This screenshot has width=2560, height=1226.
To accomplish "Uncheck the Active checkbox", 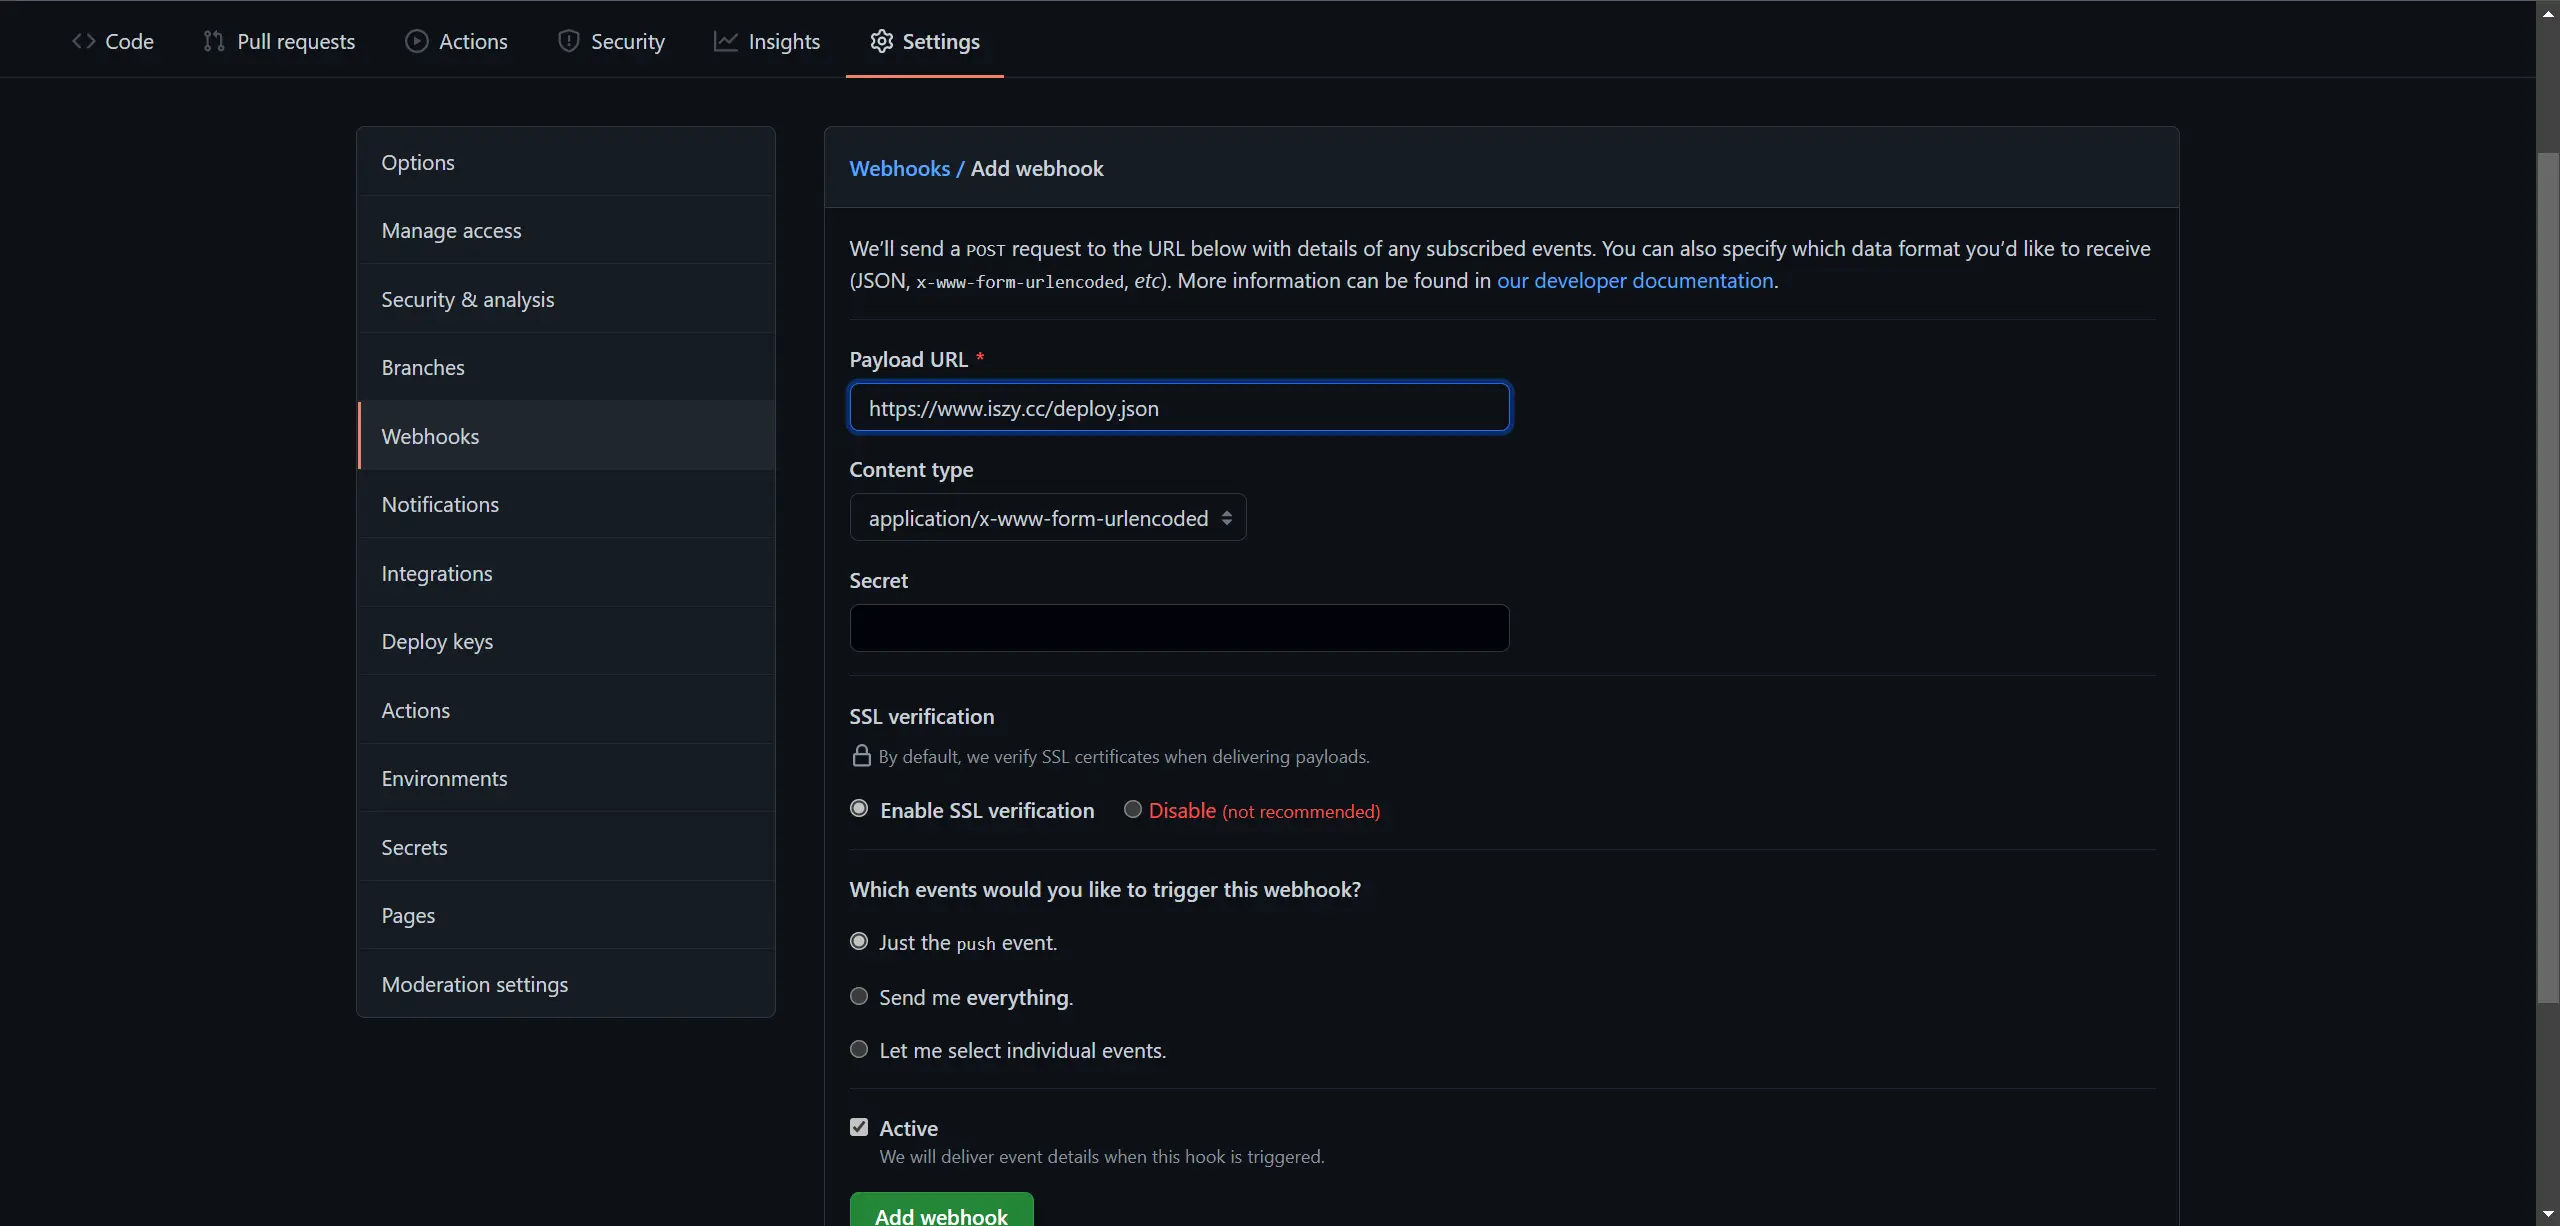I will pos(859,1126).
